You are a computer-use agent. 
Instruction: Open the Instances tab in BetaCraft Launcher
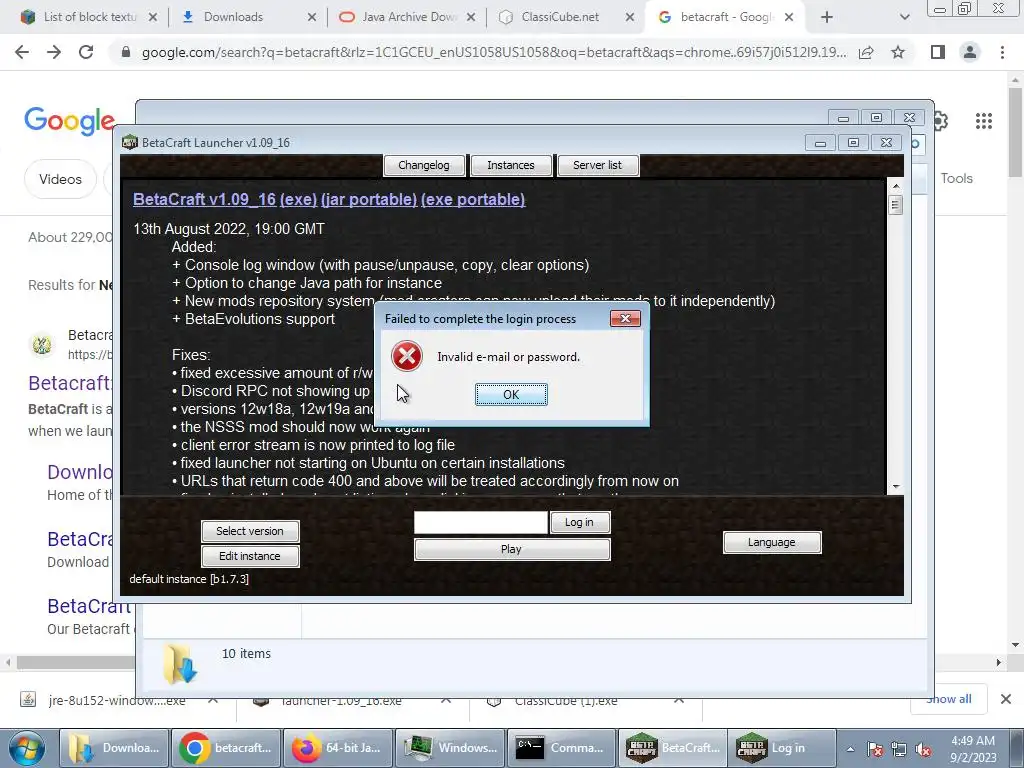(511, 165)
